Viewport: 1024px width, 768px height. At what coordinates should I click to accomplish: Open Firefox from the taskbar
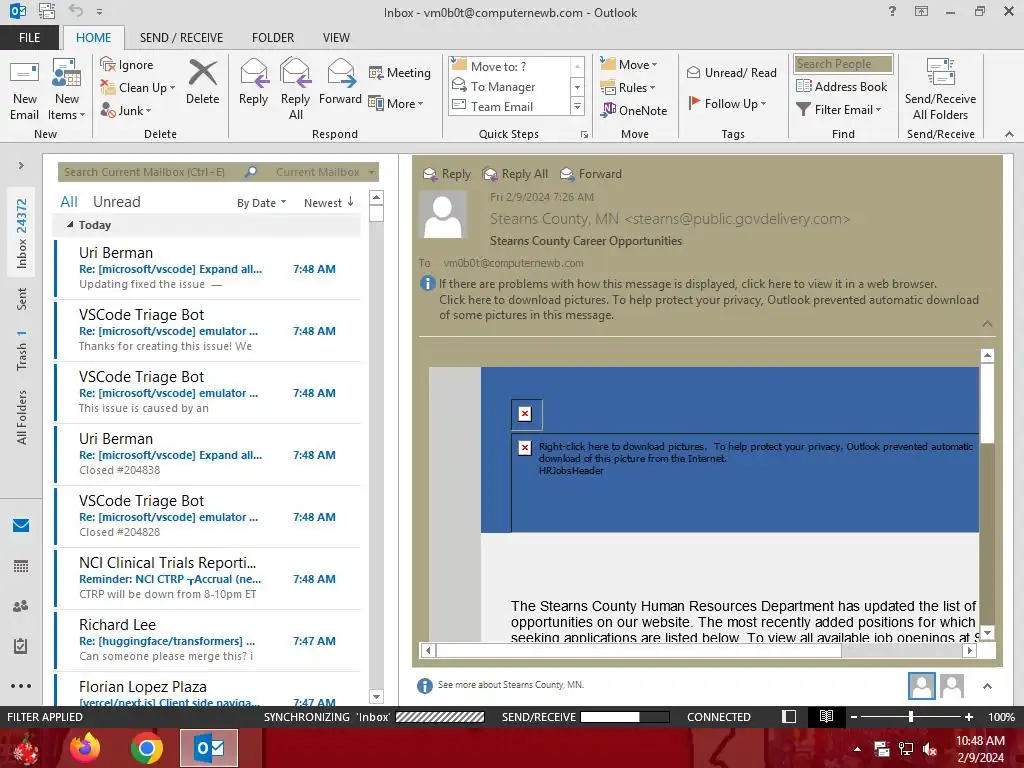(x=85, y=748)
